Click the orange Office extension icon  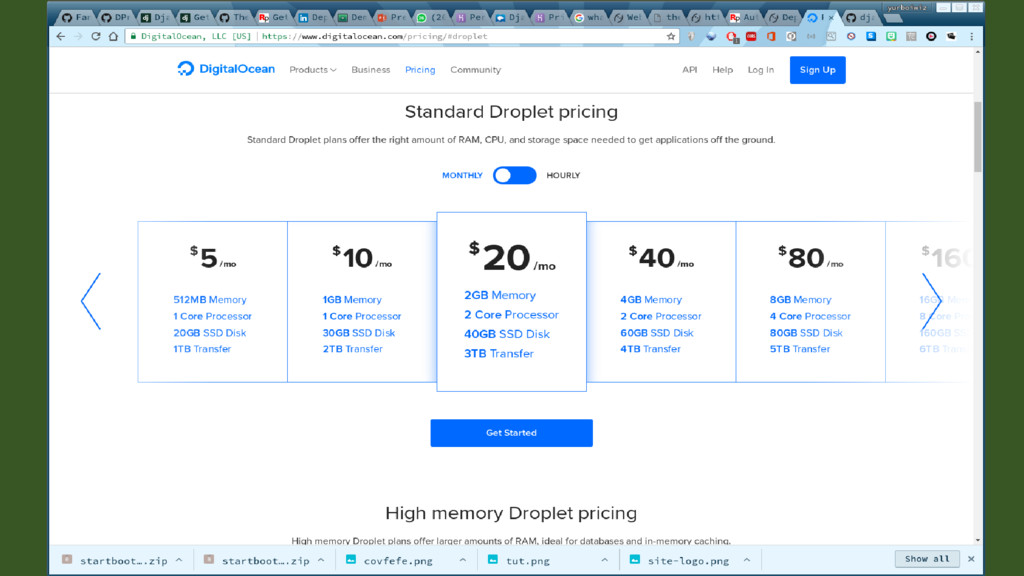771,37
